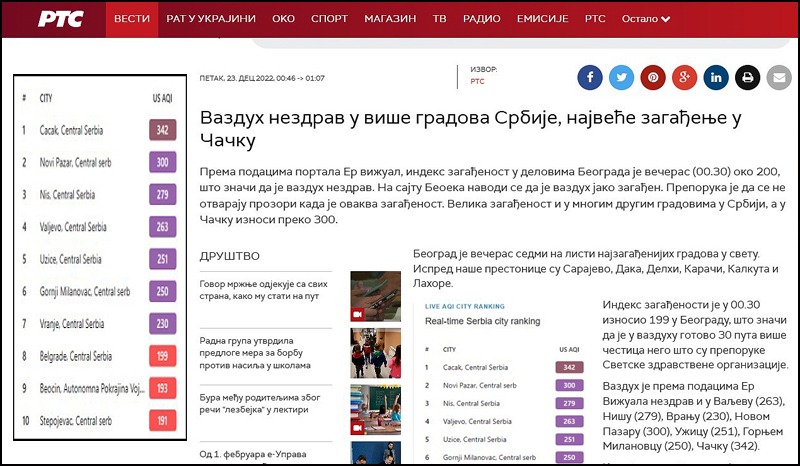Share article on Pinterest
The width and height of the screenshot is (800, 466).
tap(653, 78)
